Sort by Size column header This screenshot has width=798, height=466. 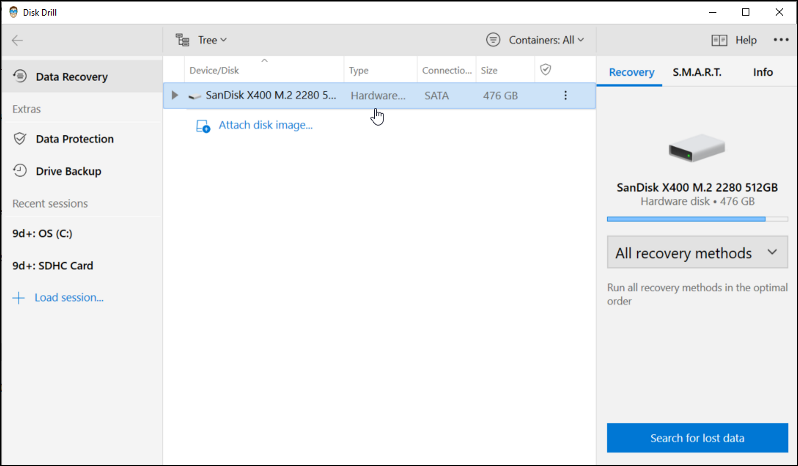point(505,70)
